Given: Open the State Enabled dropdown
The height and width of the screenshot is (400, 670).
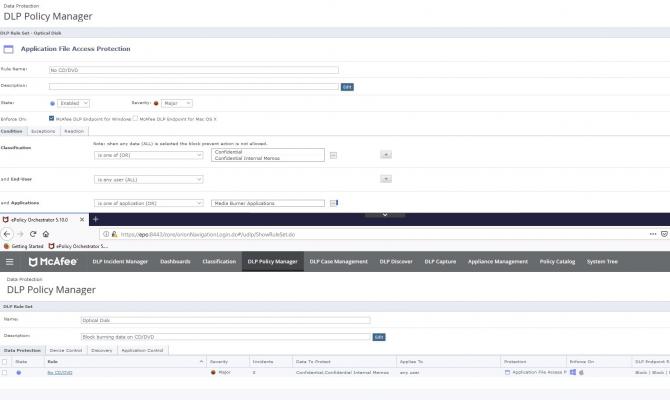Looking at the screenshot, I should (73, 103).
